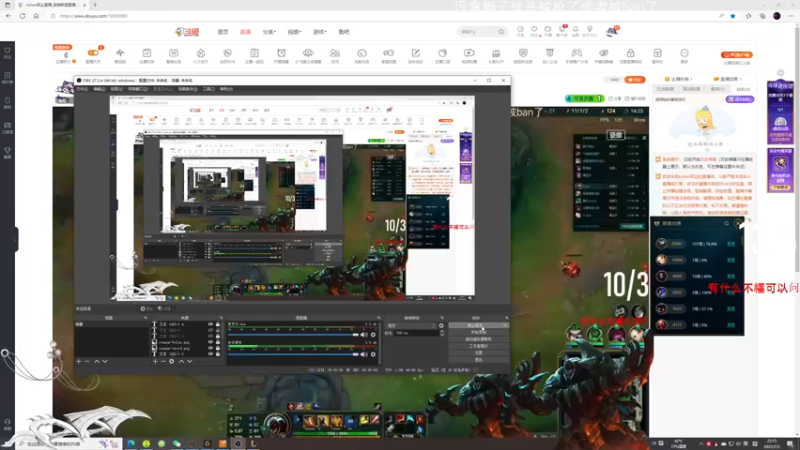Open the second menu in OBS menu bar
The image size is (800, 450).
99,89
